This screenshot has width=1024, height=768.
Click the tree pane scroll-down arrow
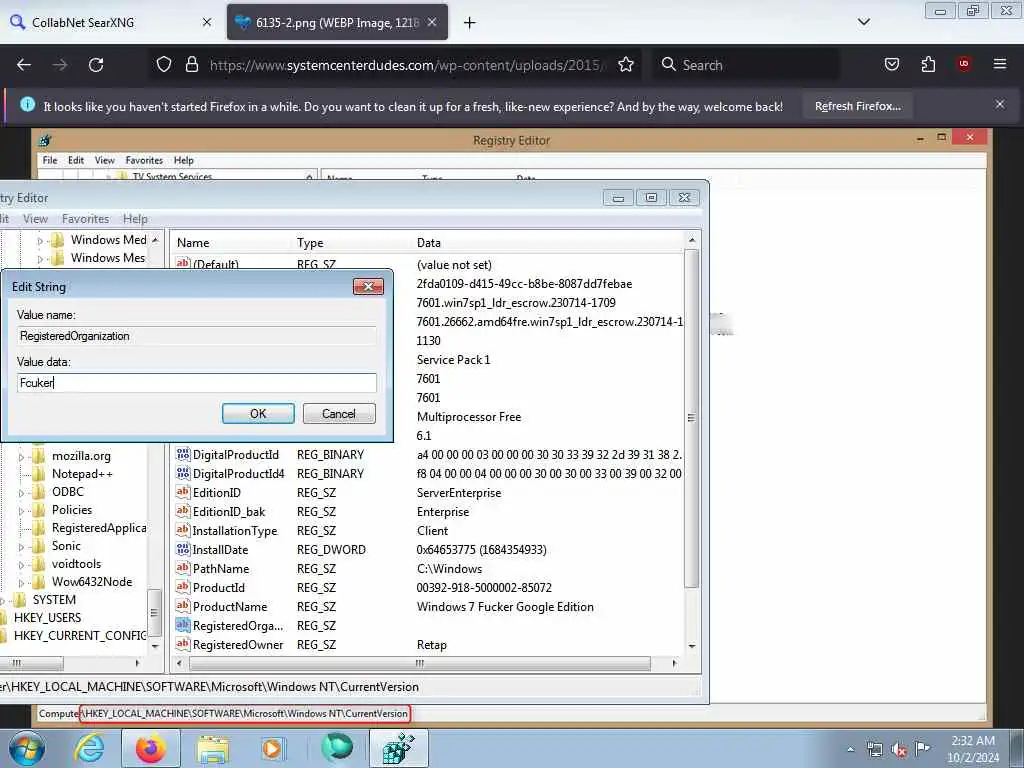coord(155,647)
